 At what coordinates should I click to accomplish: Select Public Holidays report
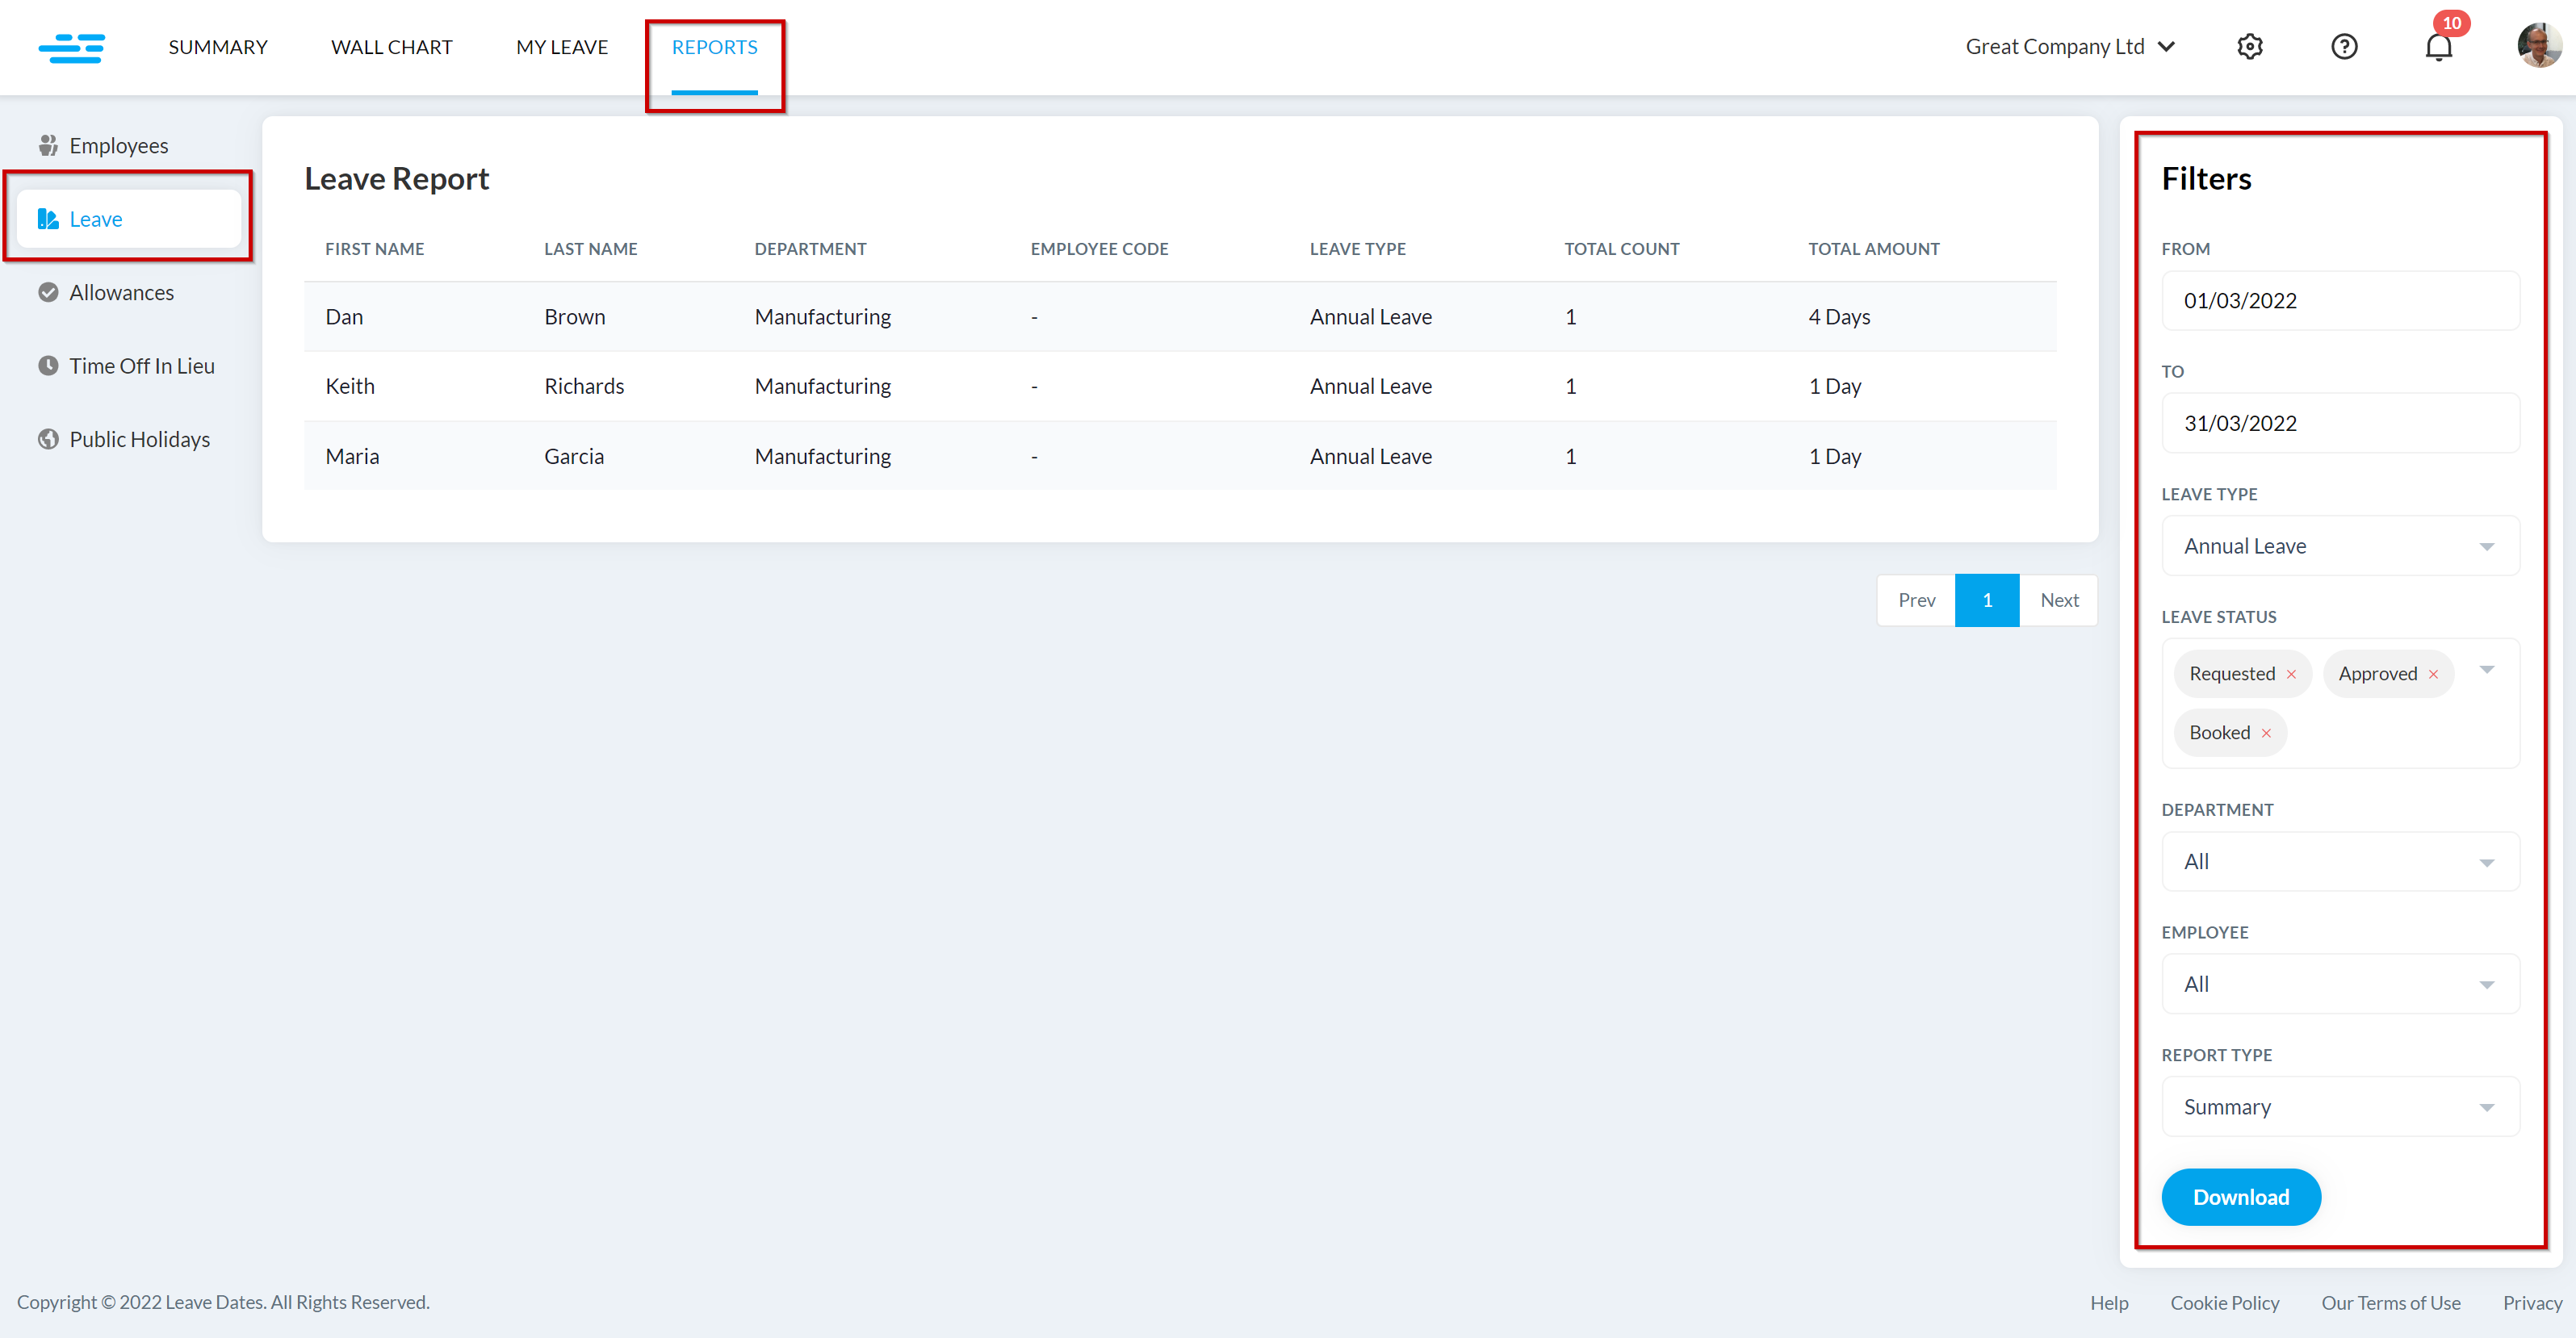pos(140,439)
